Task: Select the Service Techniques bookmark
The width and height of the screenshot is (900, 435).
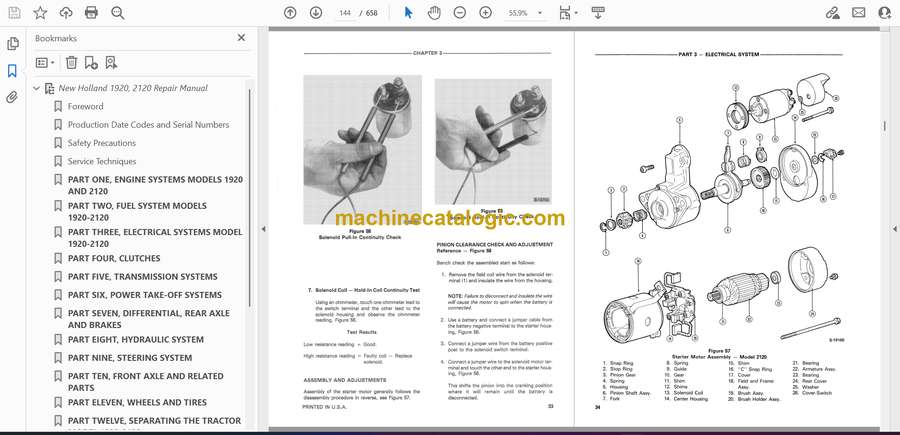Action: tap(102, 161)
